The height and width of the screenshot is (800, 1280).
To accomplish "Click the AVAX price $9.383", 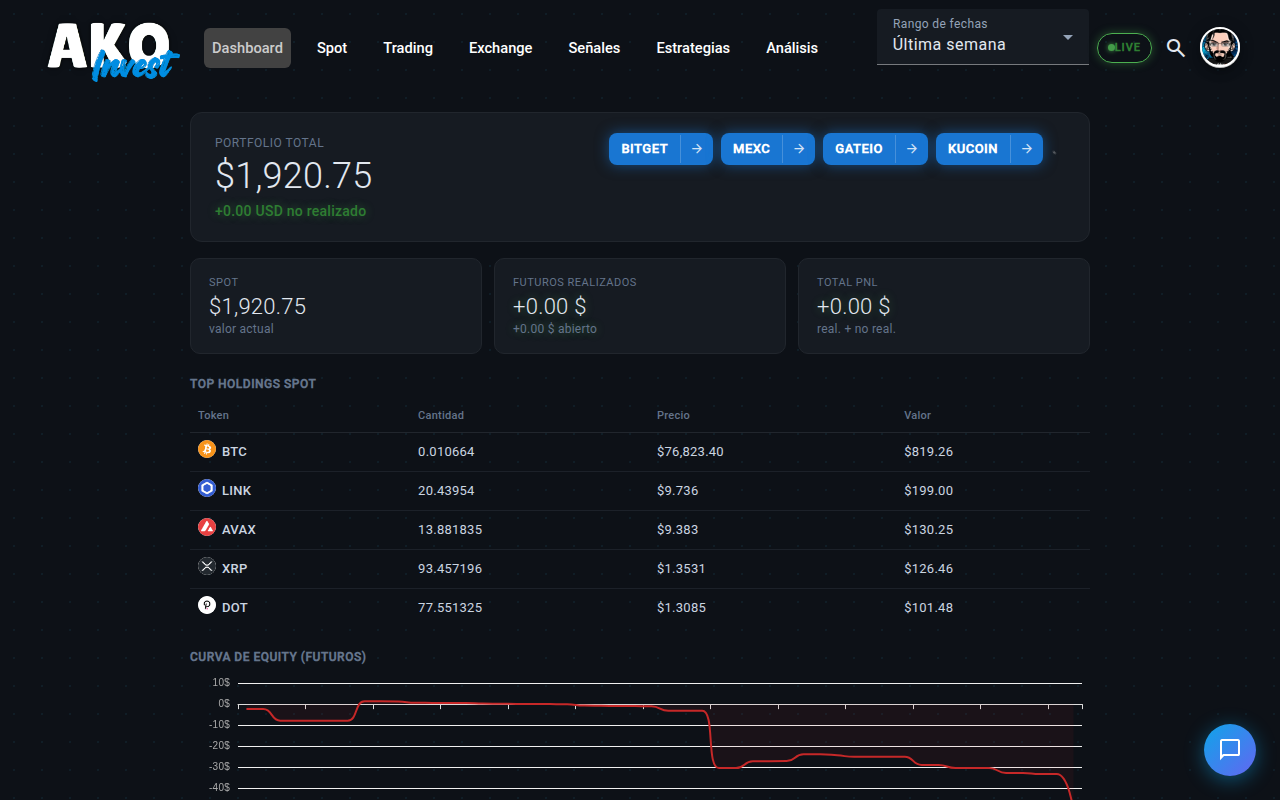I will point(678,530).
